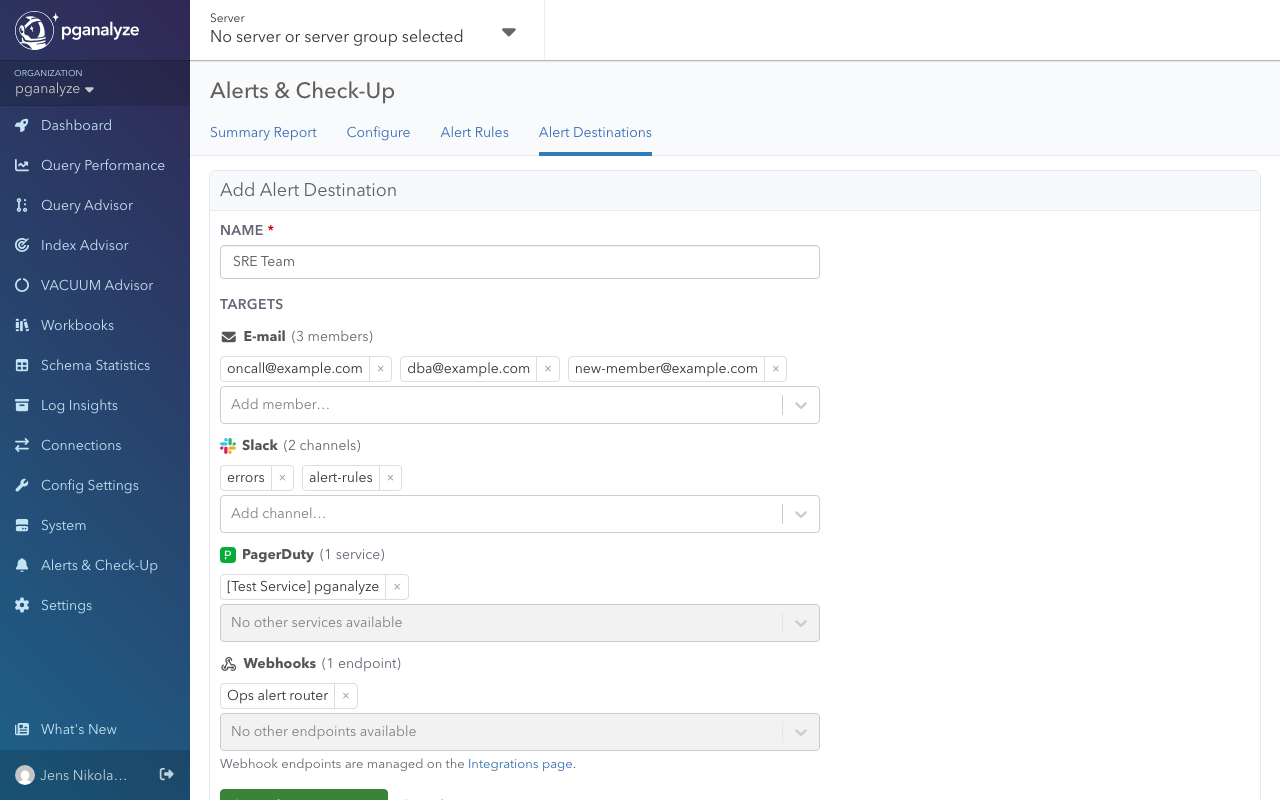This screenshot has height=800, width=1280.
Task: Click the Query Advisor icon
Action: (22, 205)
